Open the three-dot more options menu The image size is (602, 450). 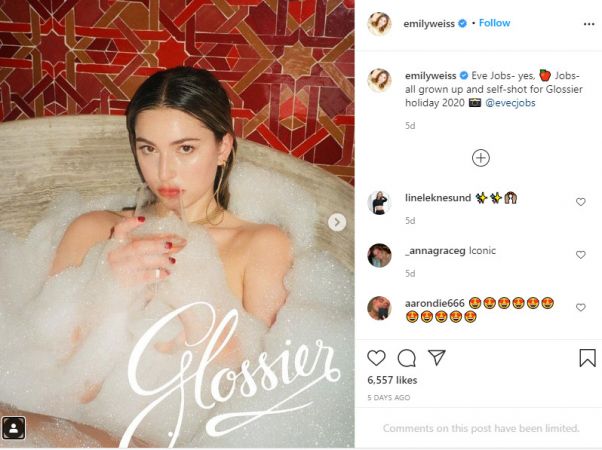[589, 24]
